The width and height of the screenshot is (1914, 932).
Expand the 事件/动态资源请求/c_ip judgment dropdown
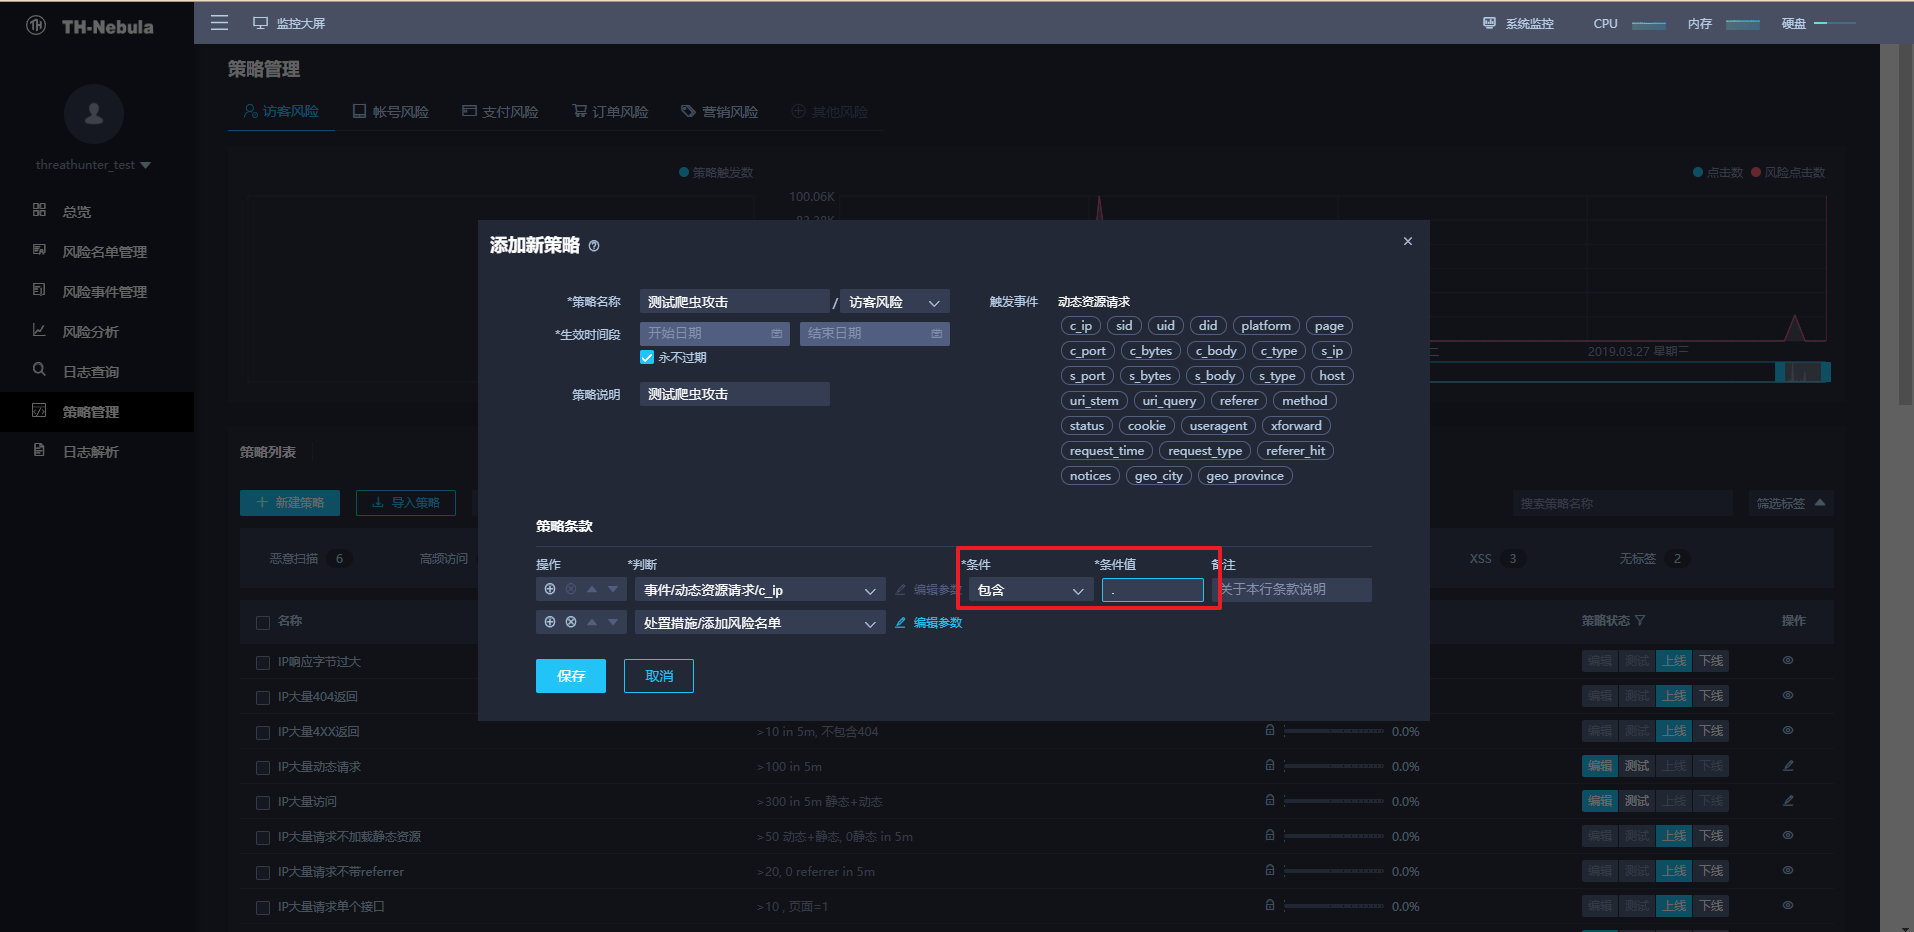point(760,590)
